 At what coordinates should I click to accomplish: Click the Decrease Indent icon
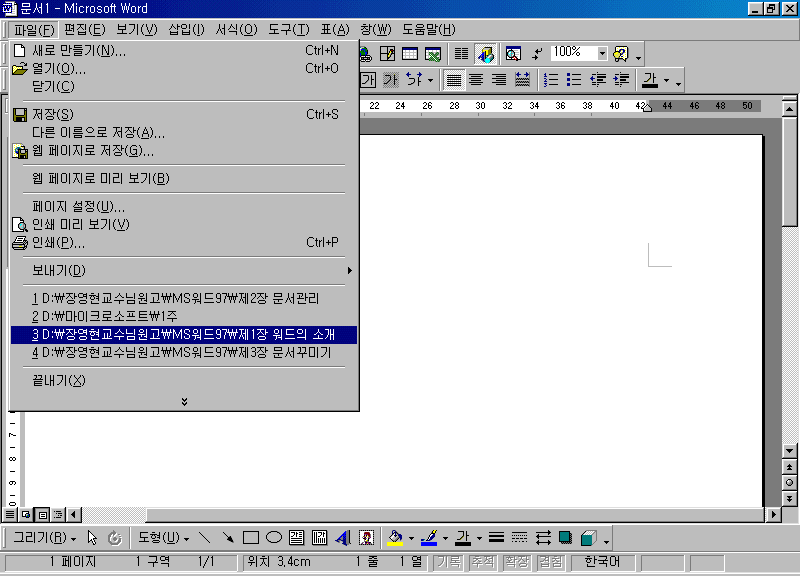click(x=597, y=80)
